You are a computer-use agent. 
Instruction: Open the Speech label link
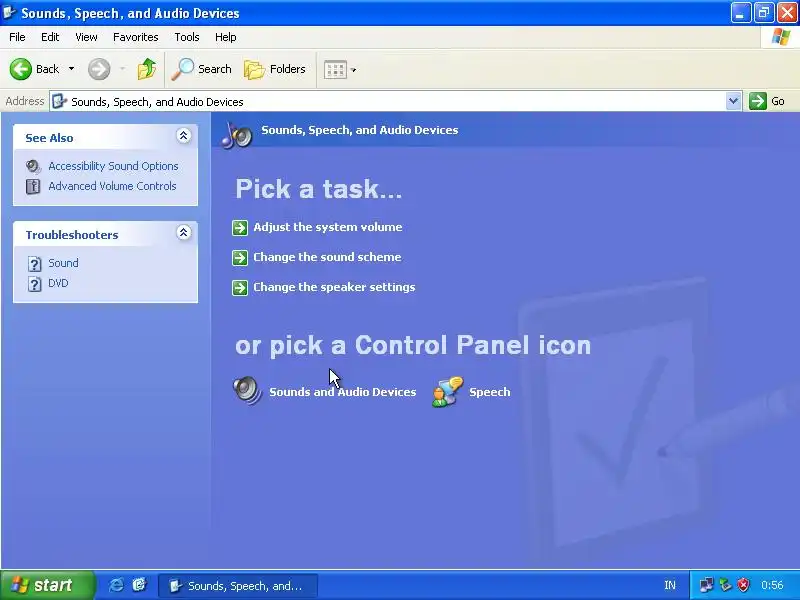pos(490,392)
